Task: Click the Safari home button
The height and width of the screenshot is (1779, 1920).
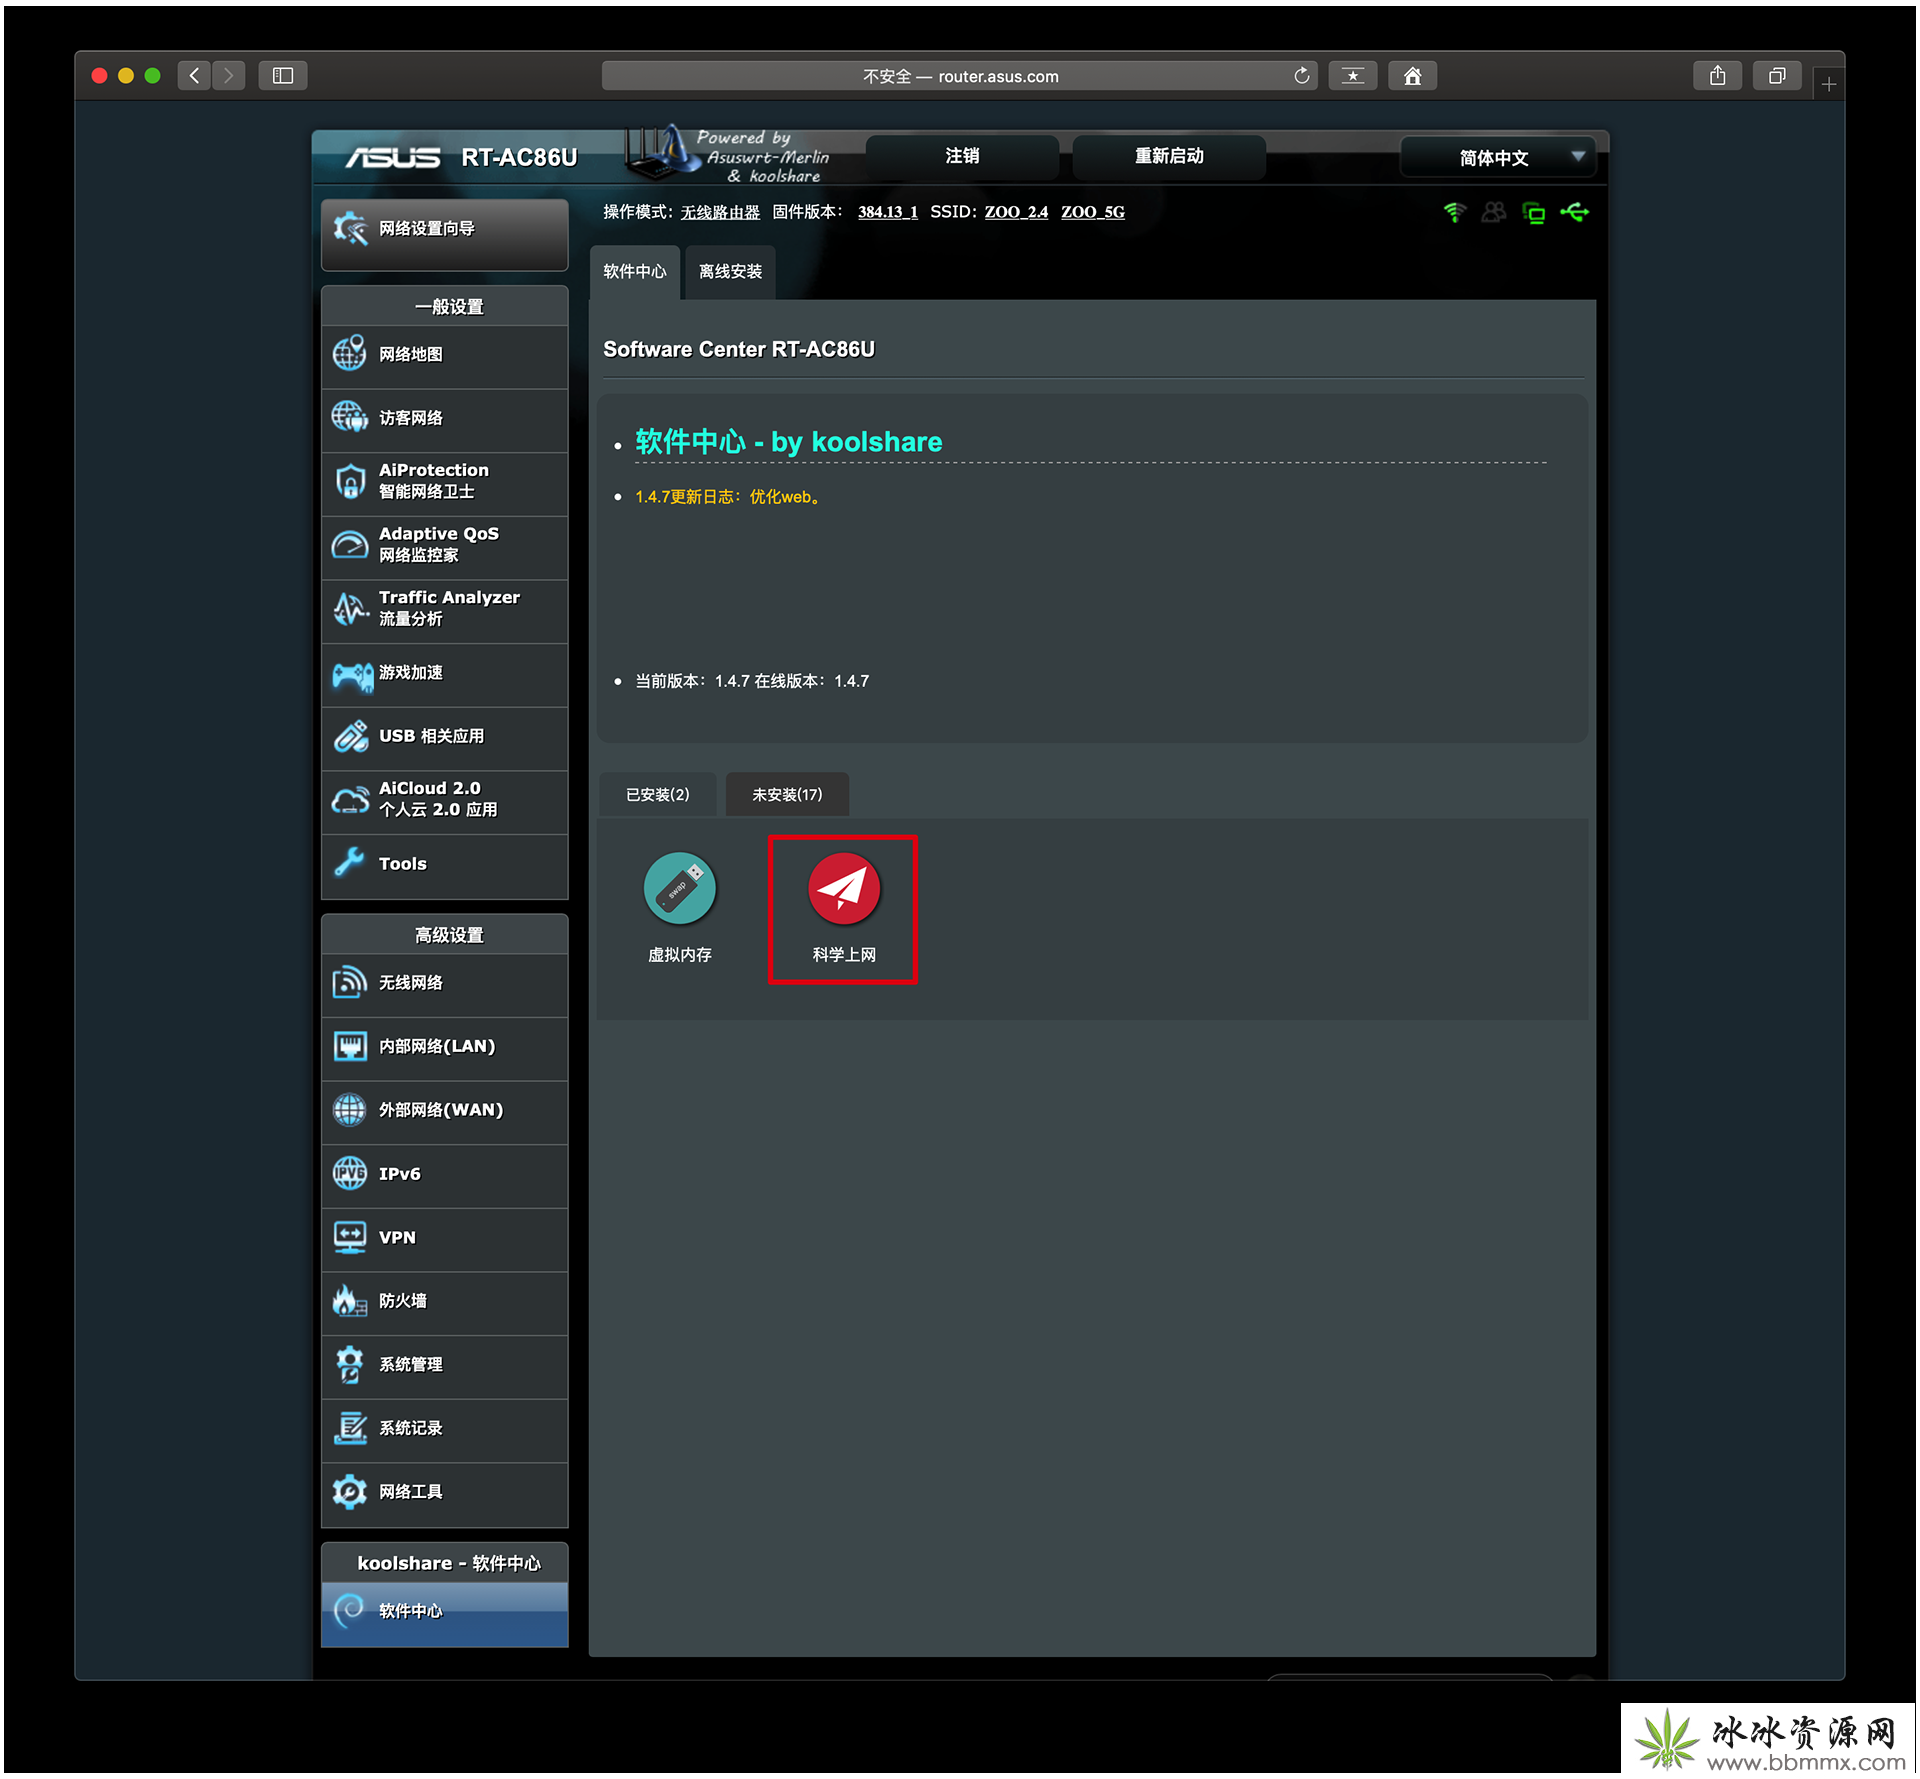Action: click(x=1412, y=76)
